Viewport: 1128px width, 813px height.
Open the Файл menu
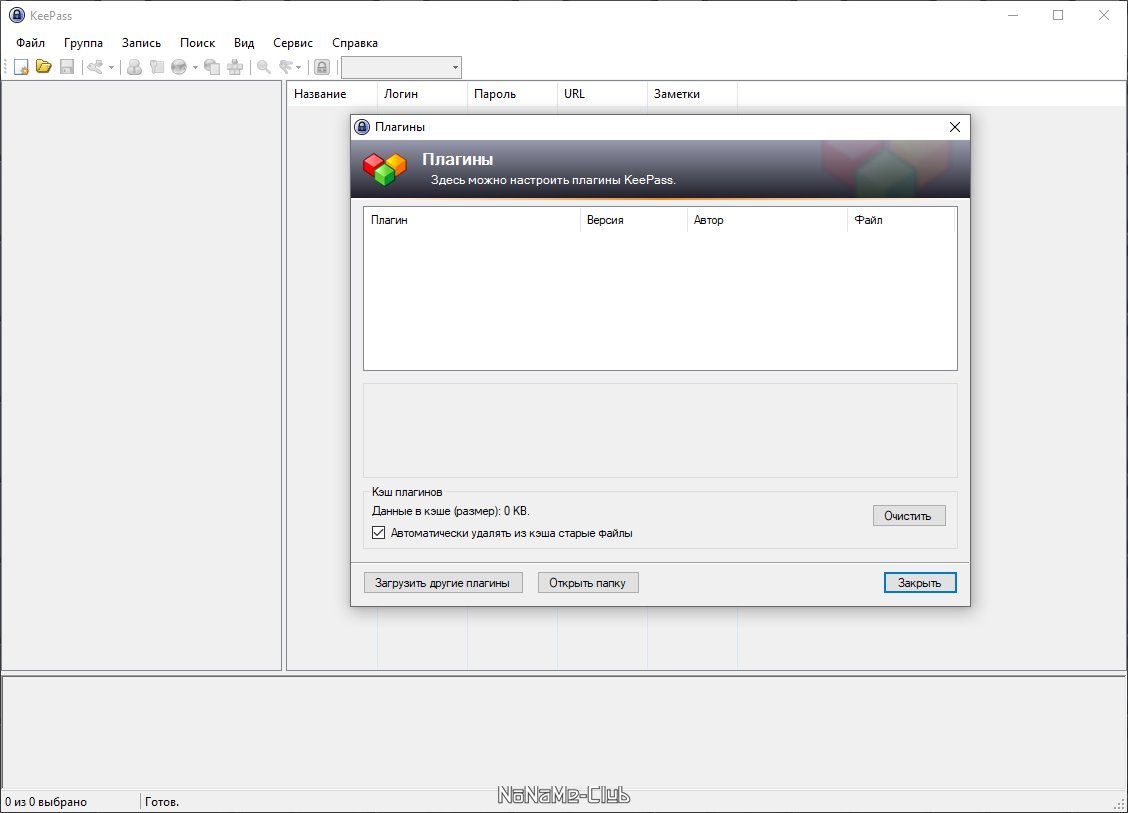tap(30, 43)
